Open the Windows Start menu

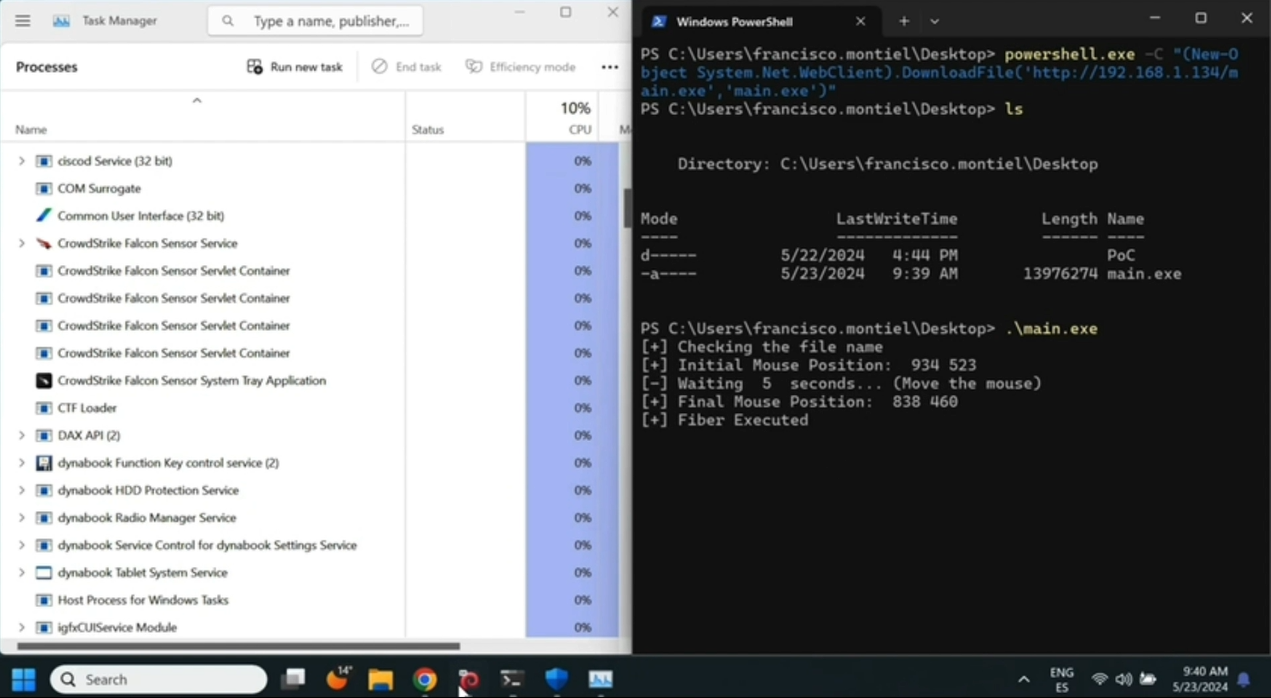[23, 680]
